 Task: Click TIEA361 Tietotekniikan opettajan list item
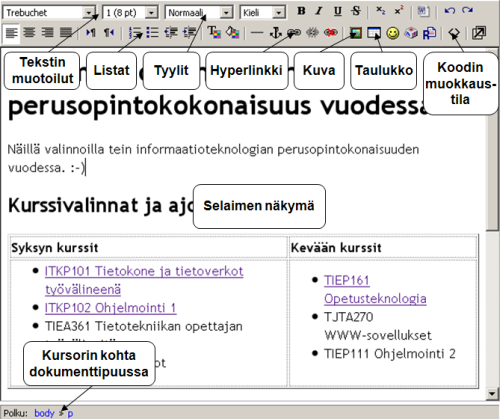[x=144, y=326]
